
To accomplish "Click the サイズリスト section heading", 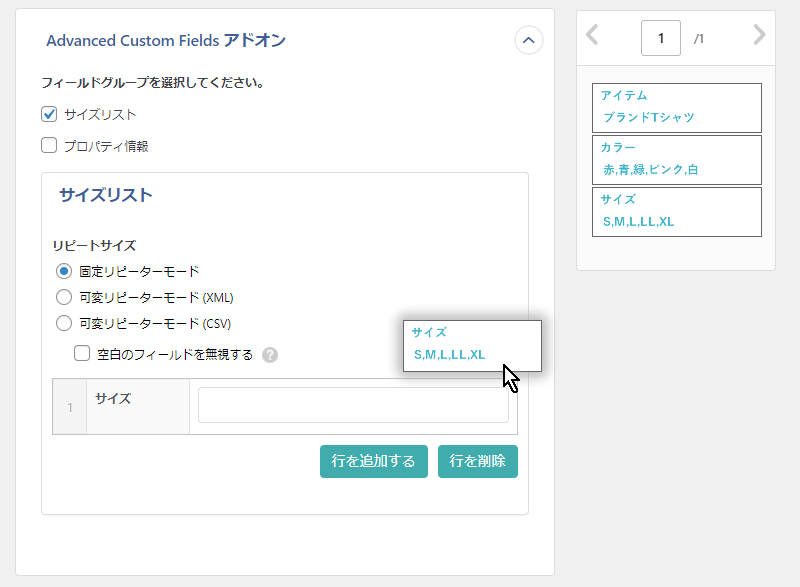I will pos(106,195).
